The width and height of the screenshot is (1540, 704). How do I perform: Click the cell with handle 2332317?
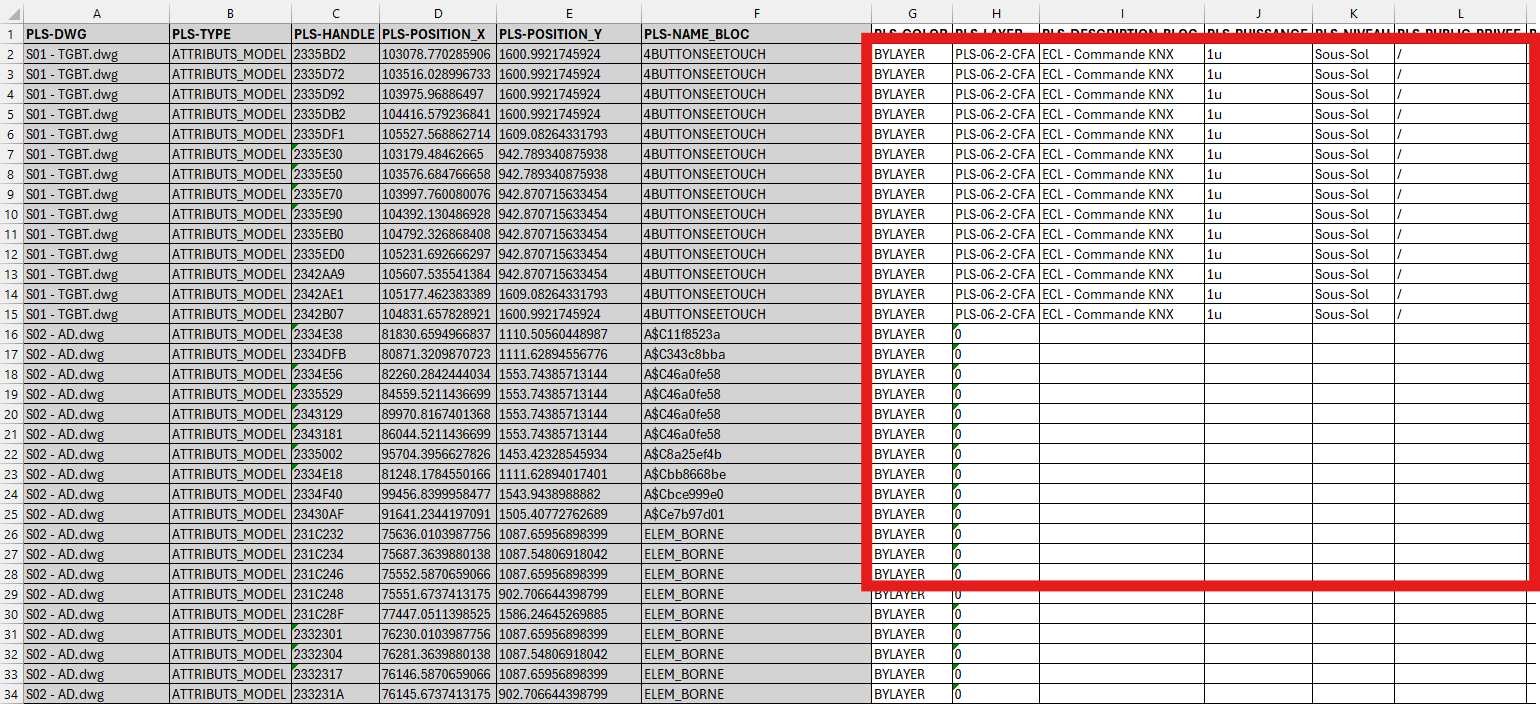(x=335, y=674)
